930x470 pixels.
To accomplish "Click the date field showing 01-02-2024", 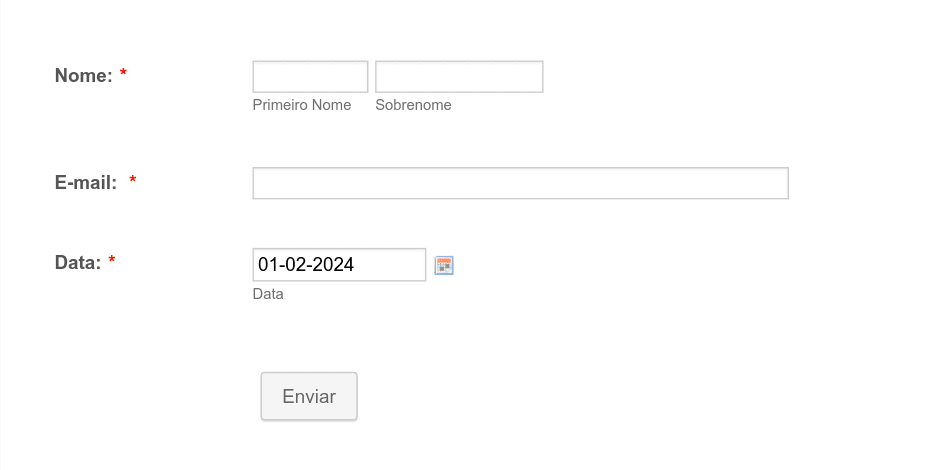I will [339, 265].
